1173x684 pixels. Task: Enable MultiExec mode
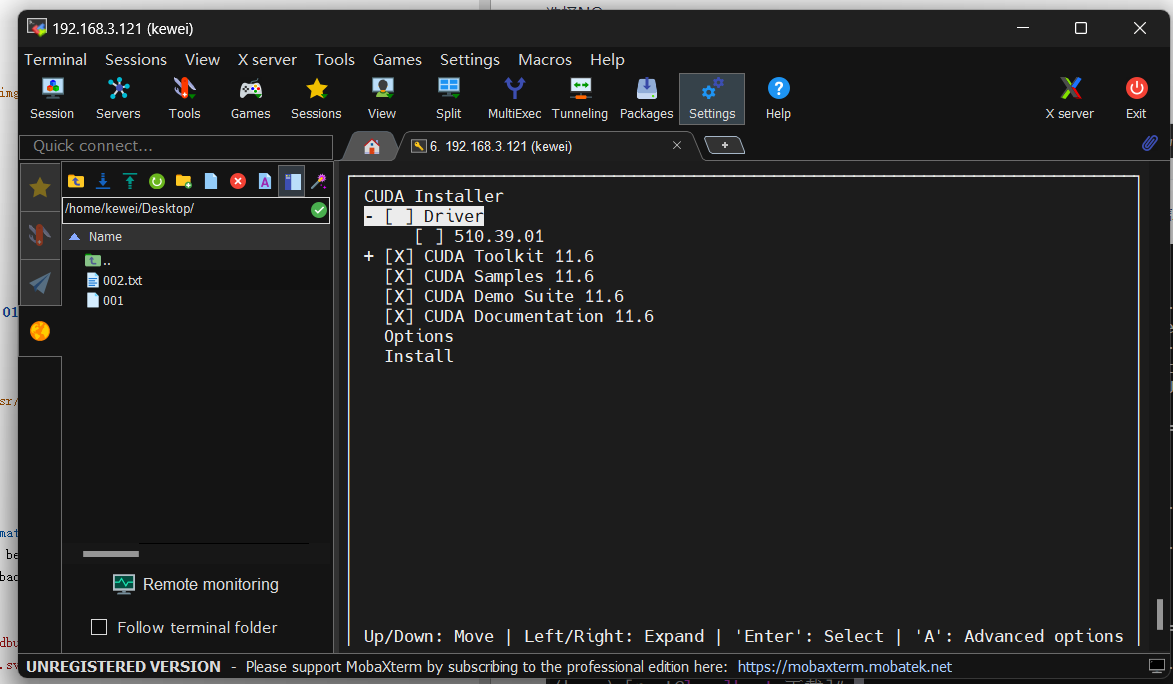(x=515, y=99)
